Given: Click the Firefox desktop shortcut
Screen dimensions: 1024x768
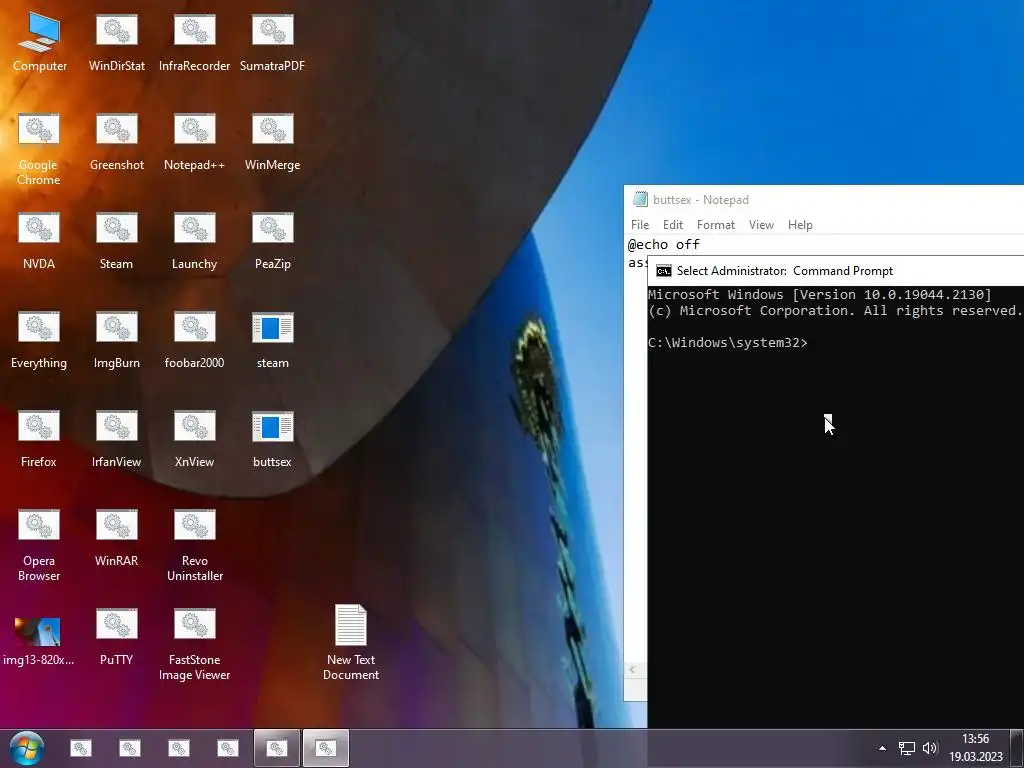Looking at the screenshot, I should click(39, 439).
